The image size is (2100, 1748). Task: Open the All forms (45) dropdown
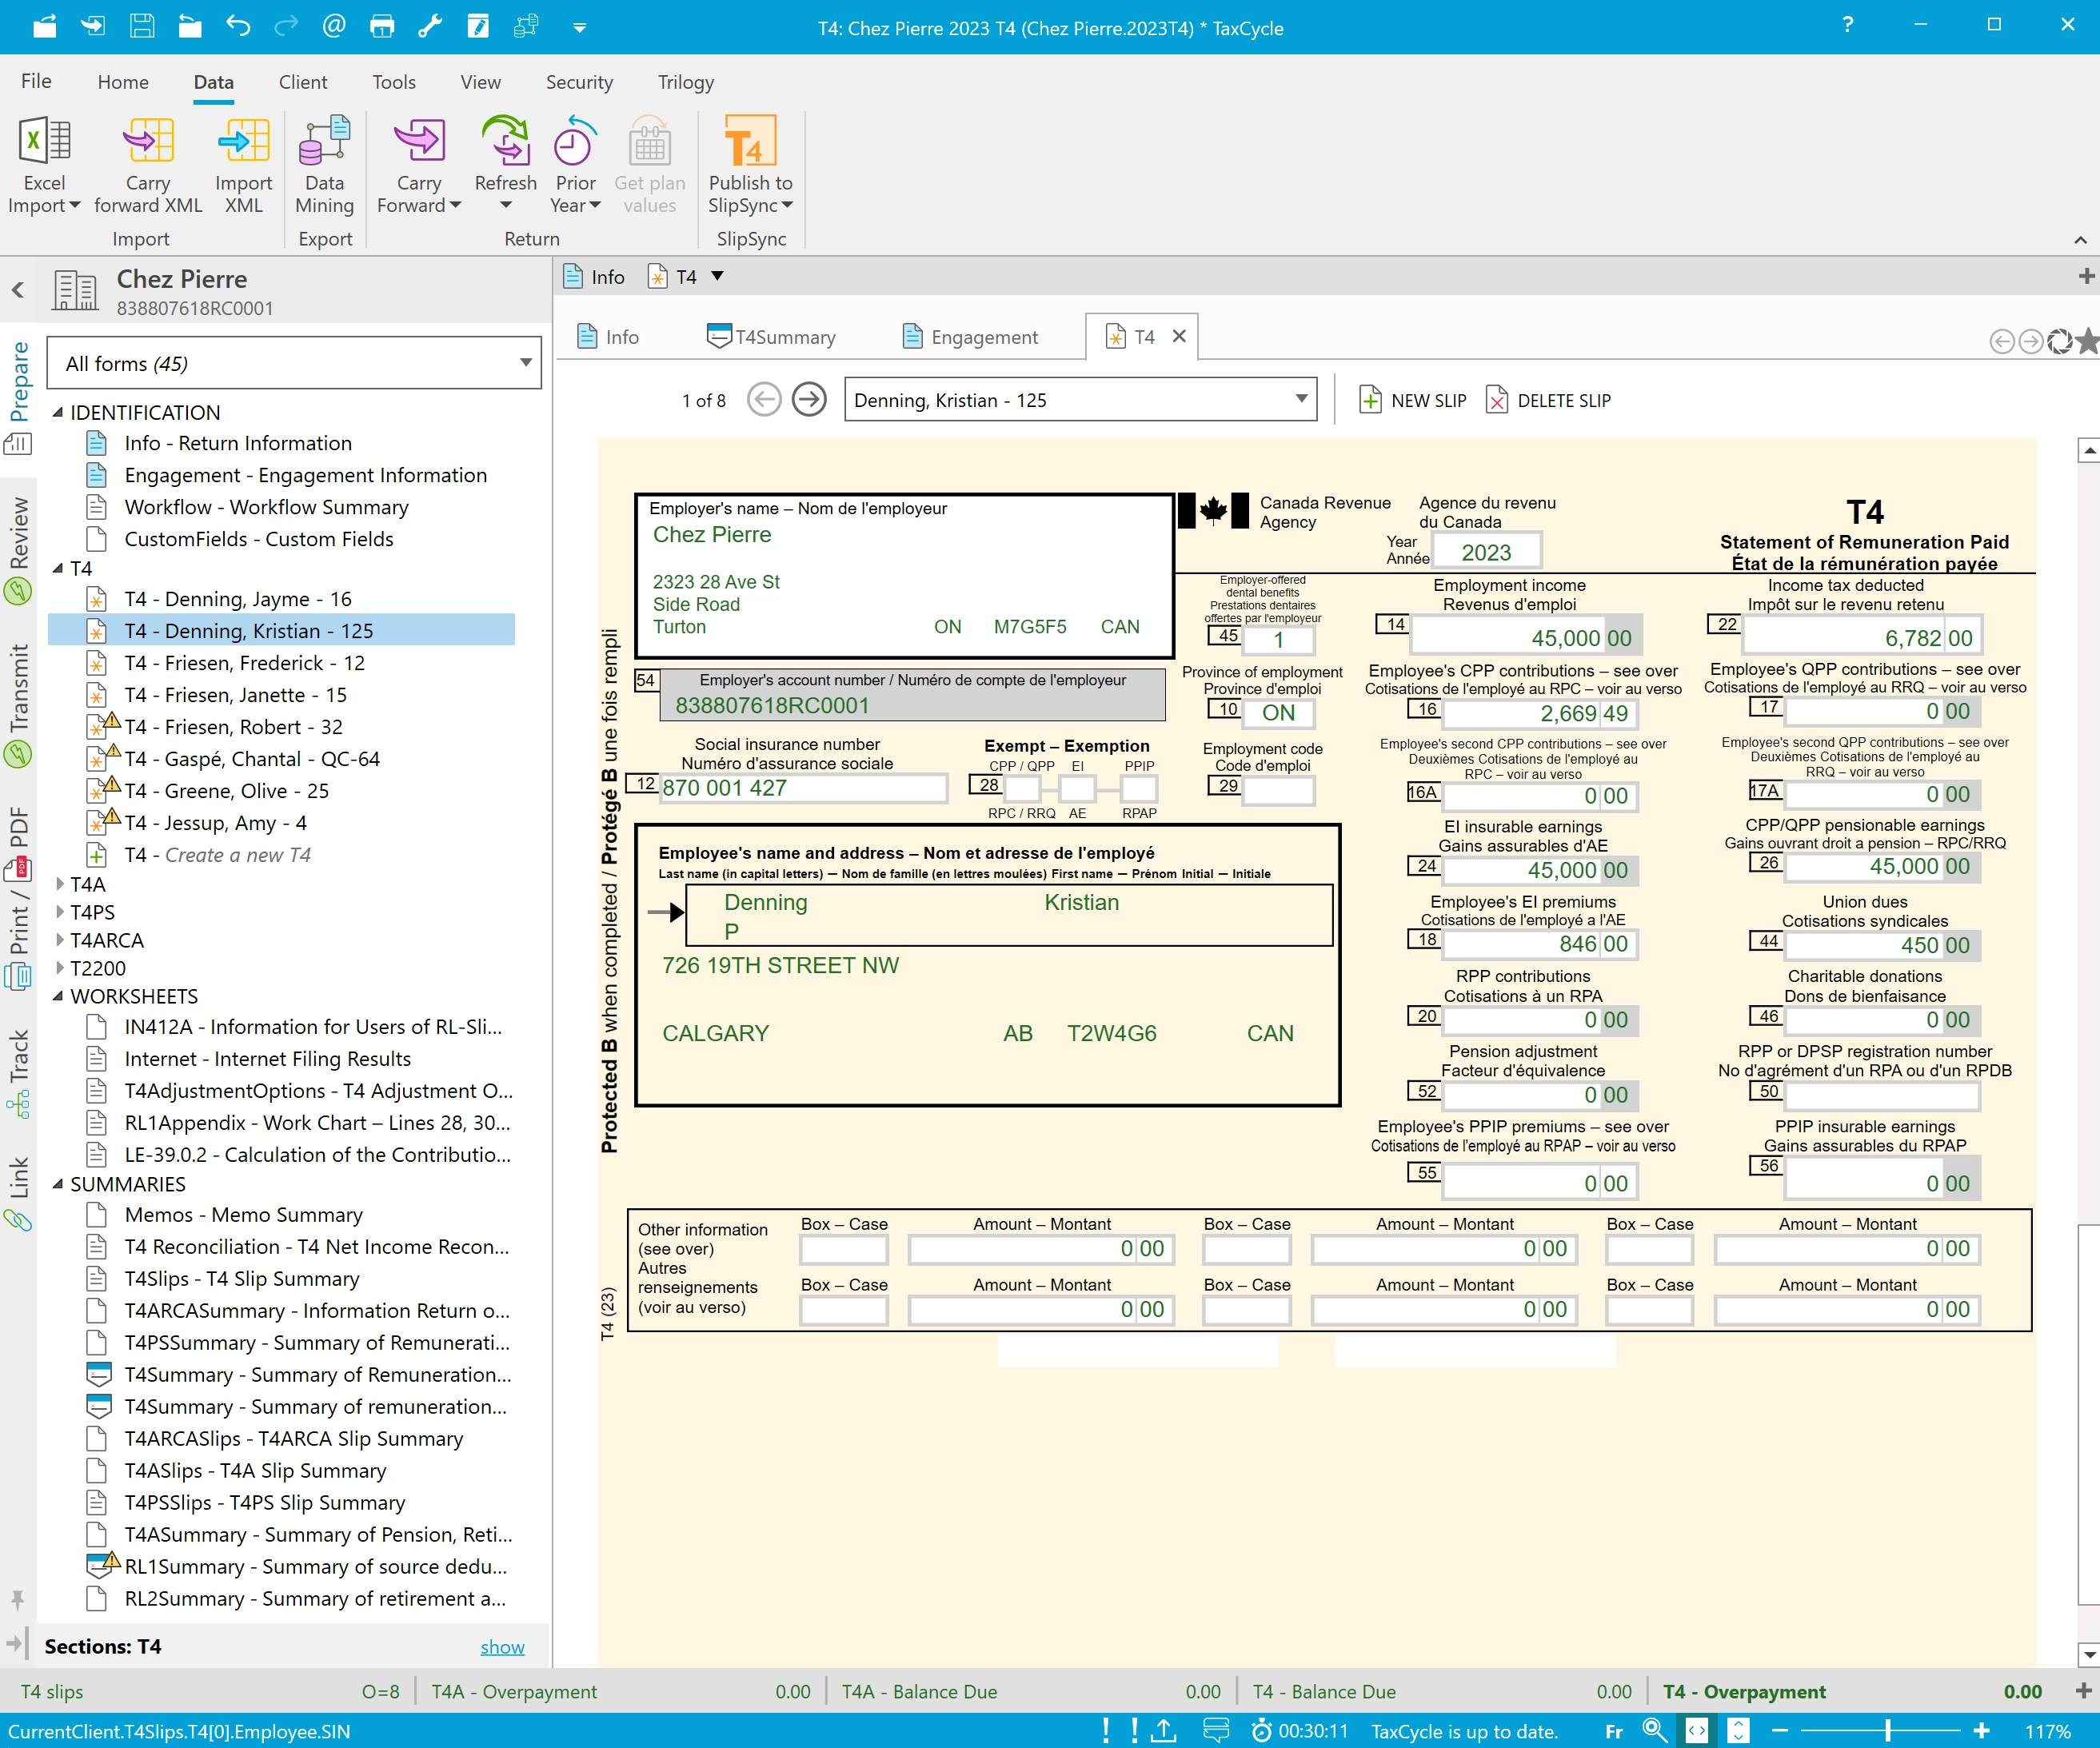tap(294, 363)
